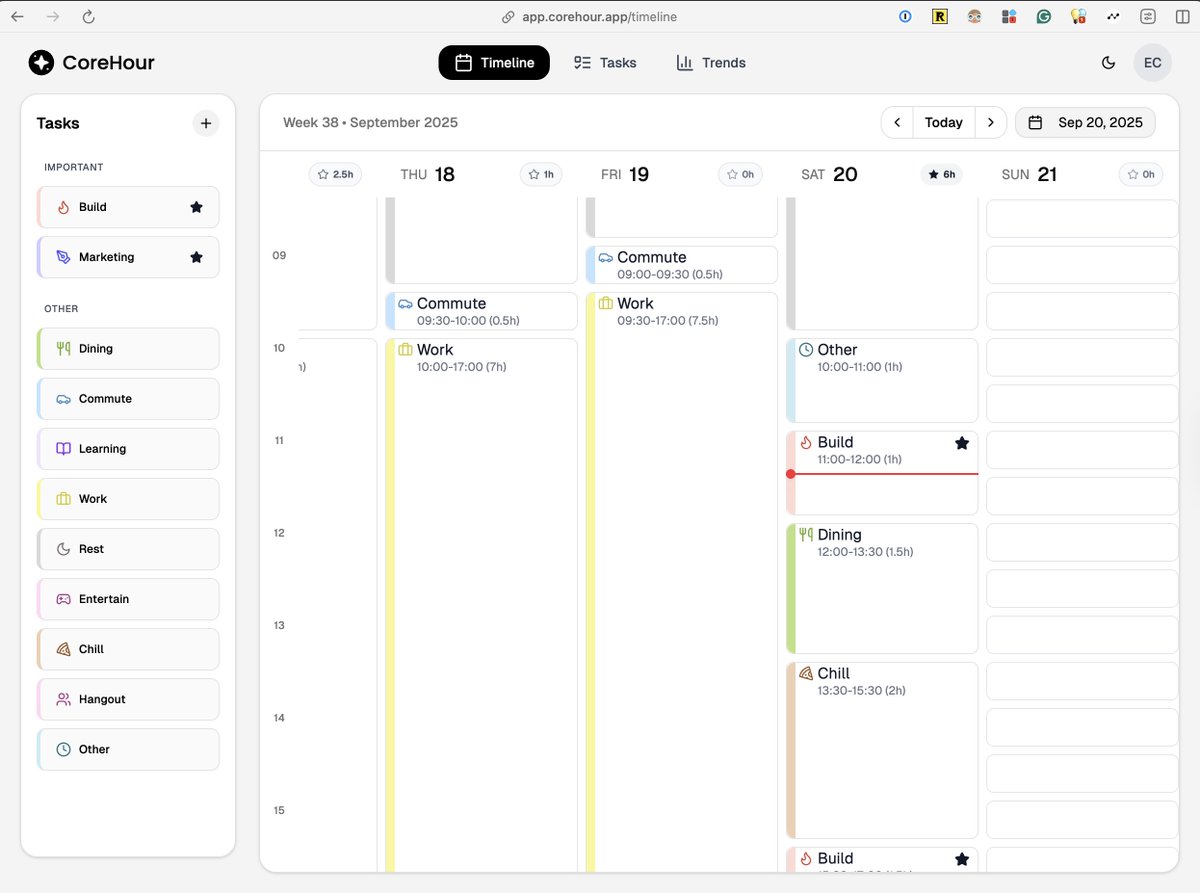The width and height of the screenshot is (1200, 893).
Task: Click the SUN 21 day header
Action: 1029,174
